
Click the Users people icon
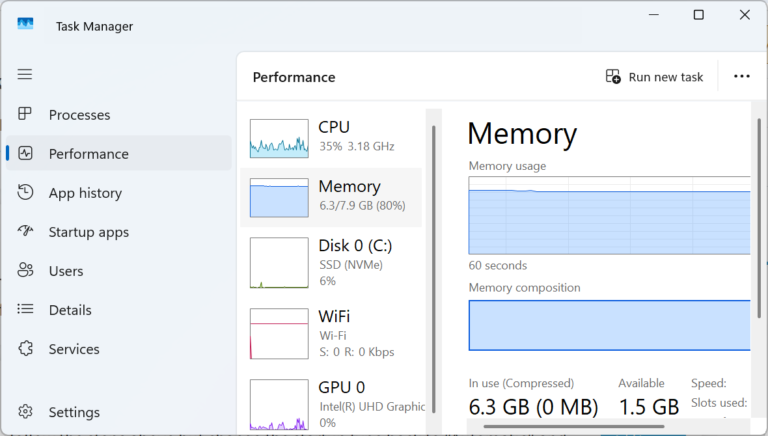(x=25, y=270)
